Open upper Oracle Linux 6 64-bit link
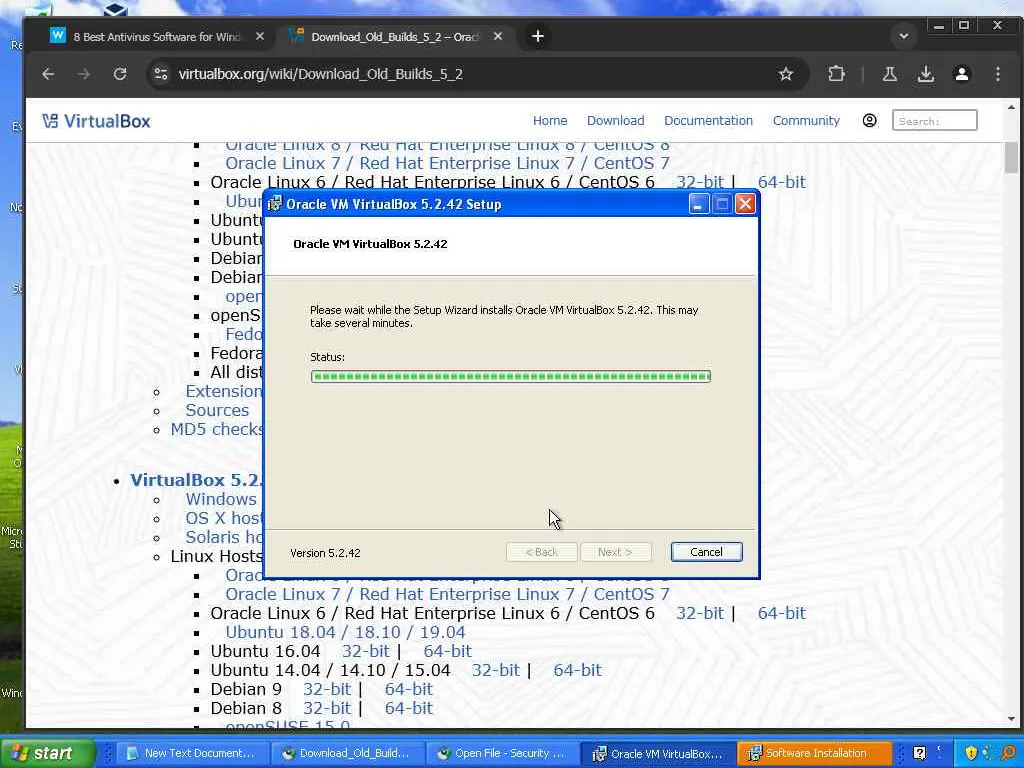Image resolution: width=1024 pixels, height=768 pixels. point(781,182)
